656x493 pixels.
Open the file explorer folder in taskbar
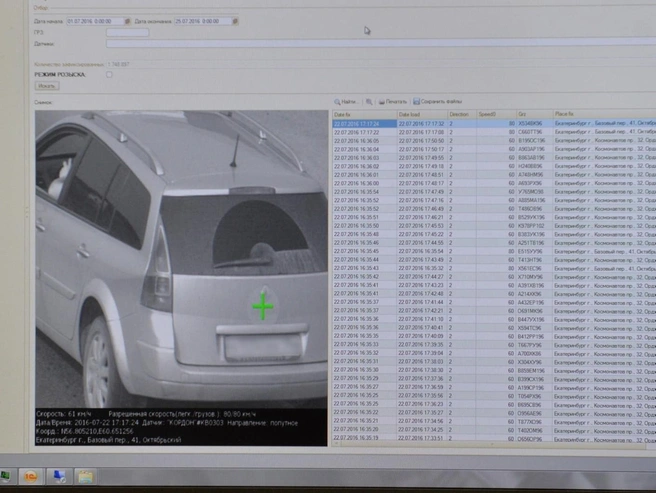(85, 476)
